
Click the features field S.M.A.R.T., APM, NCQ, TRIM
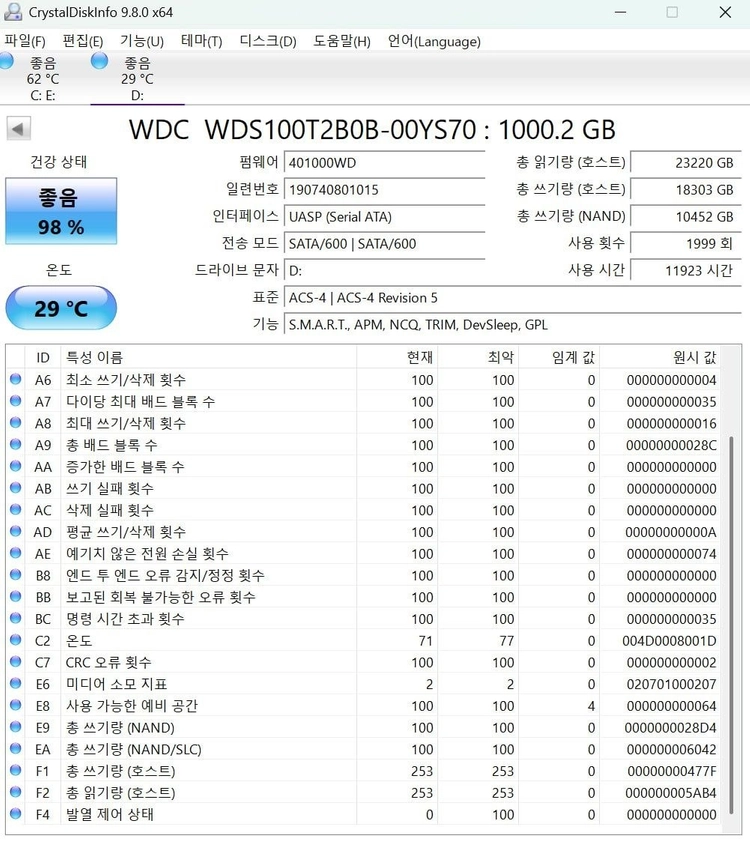coord(512,324)
